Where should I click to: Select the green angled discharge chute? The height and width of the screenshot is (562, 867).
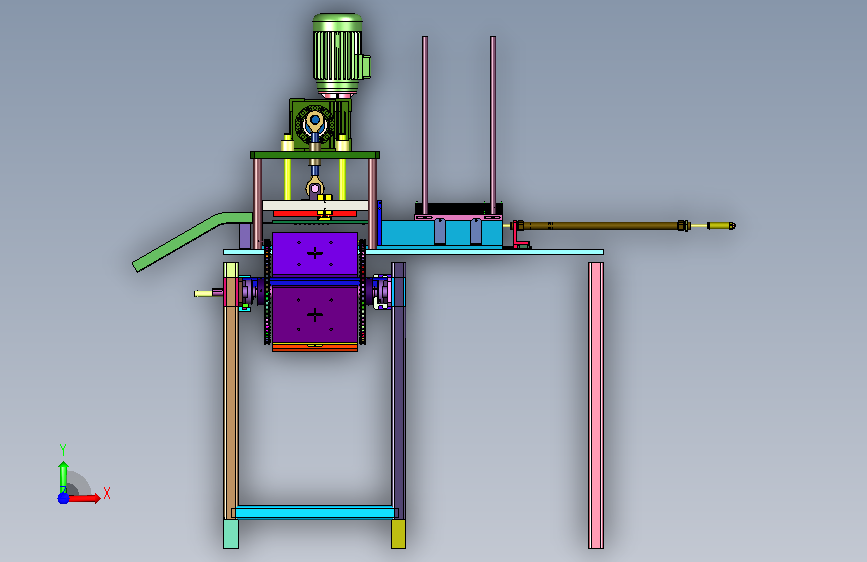191,241
